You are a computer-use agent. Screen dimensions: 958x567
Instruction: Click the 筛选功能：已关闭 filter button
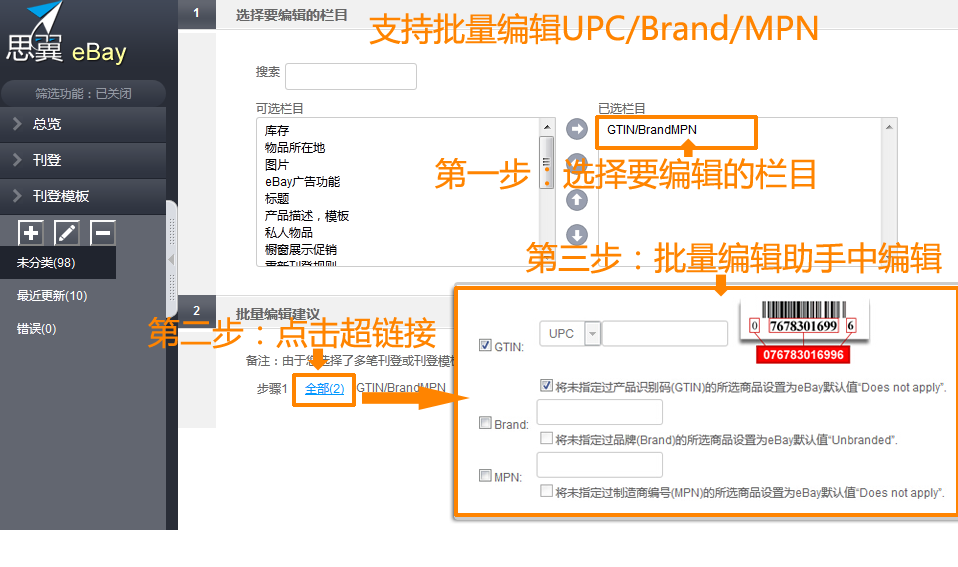pos(83,93)
